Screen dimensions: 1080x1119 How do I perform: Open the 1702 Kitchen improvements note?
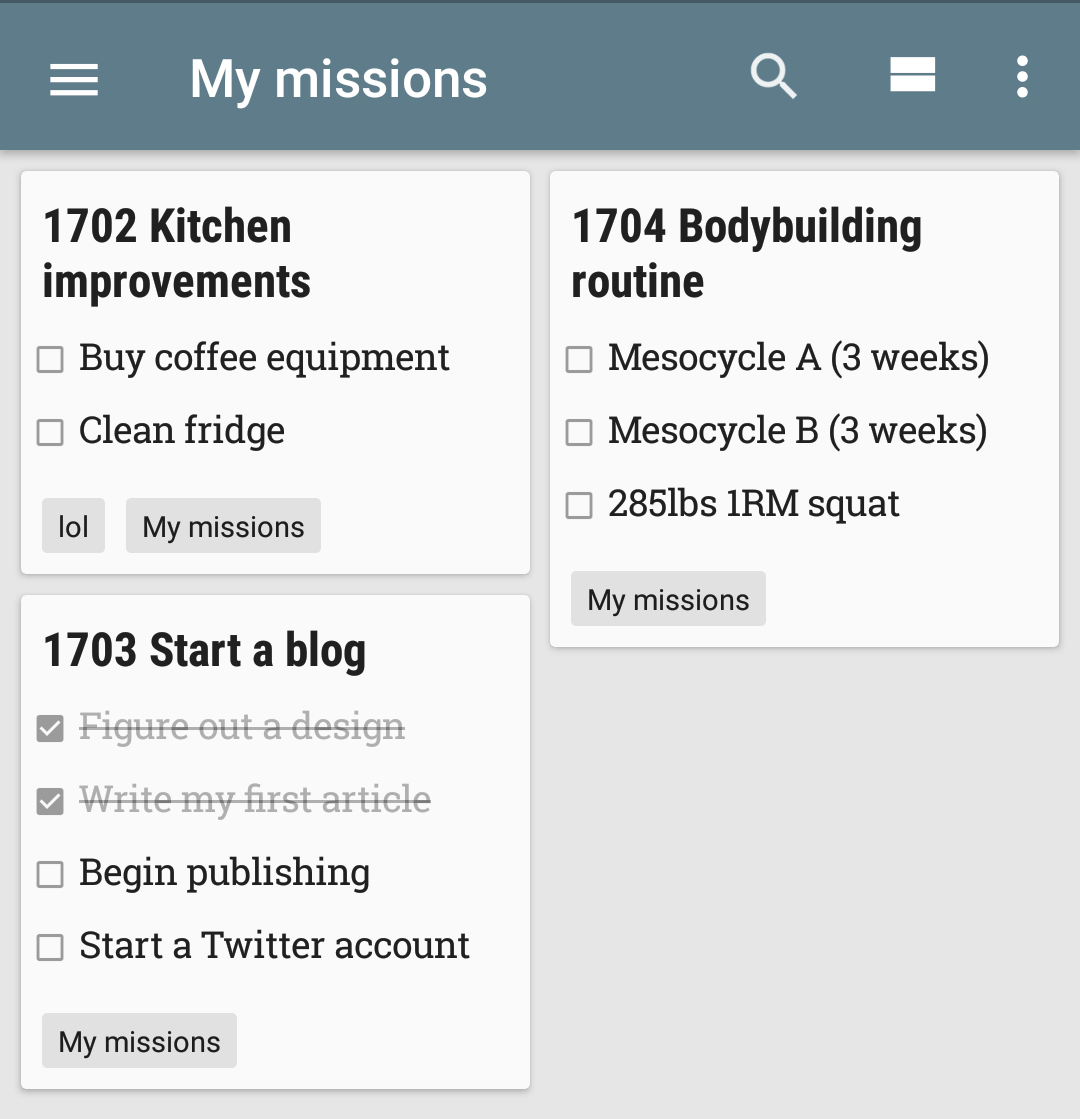[176, 253]
